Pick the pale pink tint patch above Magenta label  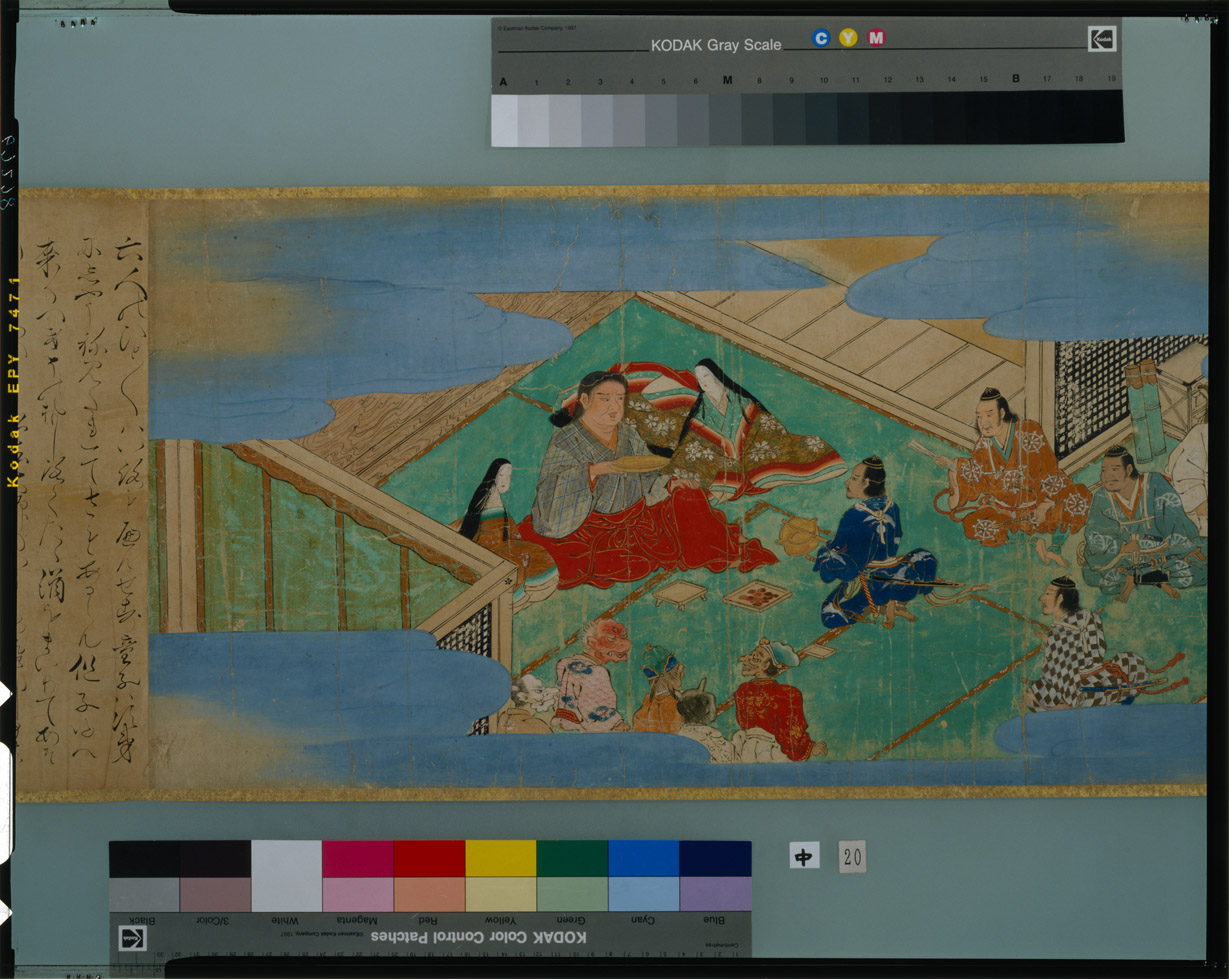tap(357, 895)
